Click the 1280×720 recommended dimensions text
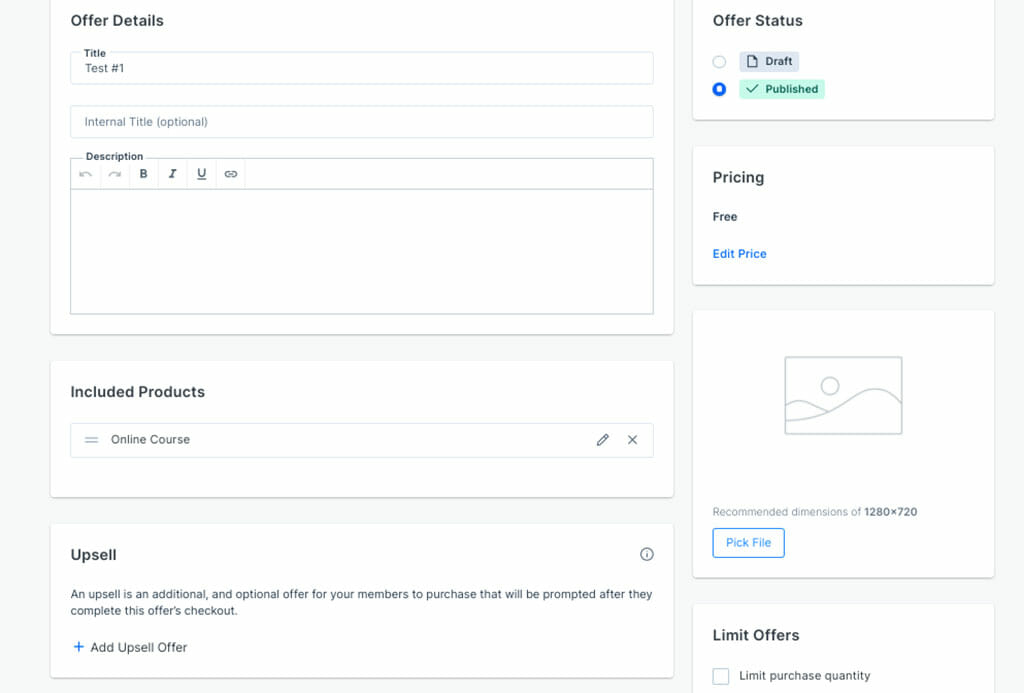The width and height of the screenshot is (1024, 693). [x=891, y=512]
